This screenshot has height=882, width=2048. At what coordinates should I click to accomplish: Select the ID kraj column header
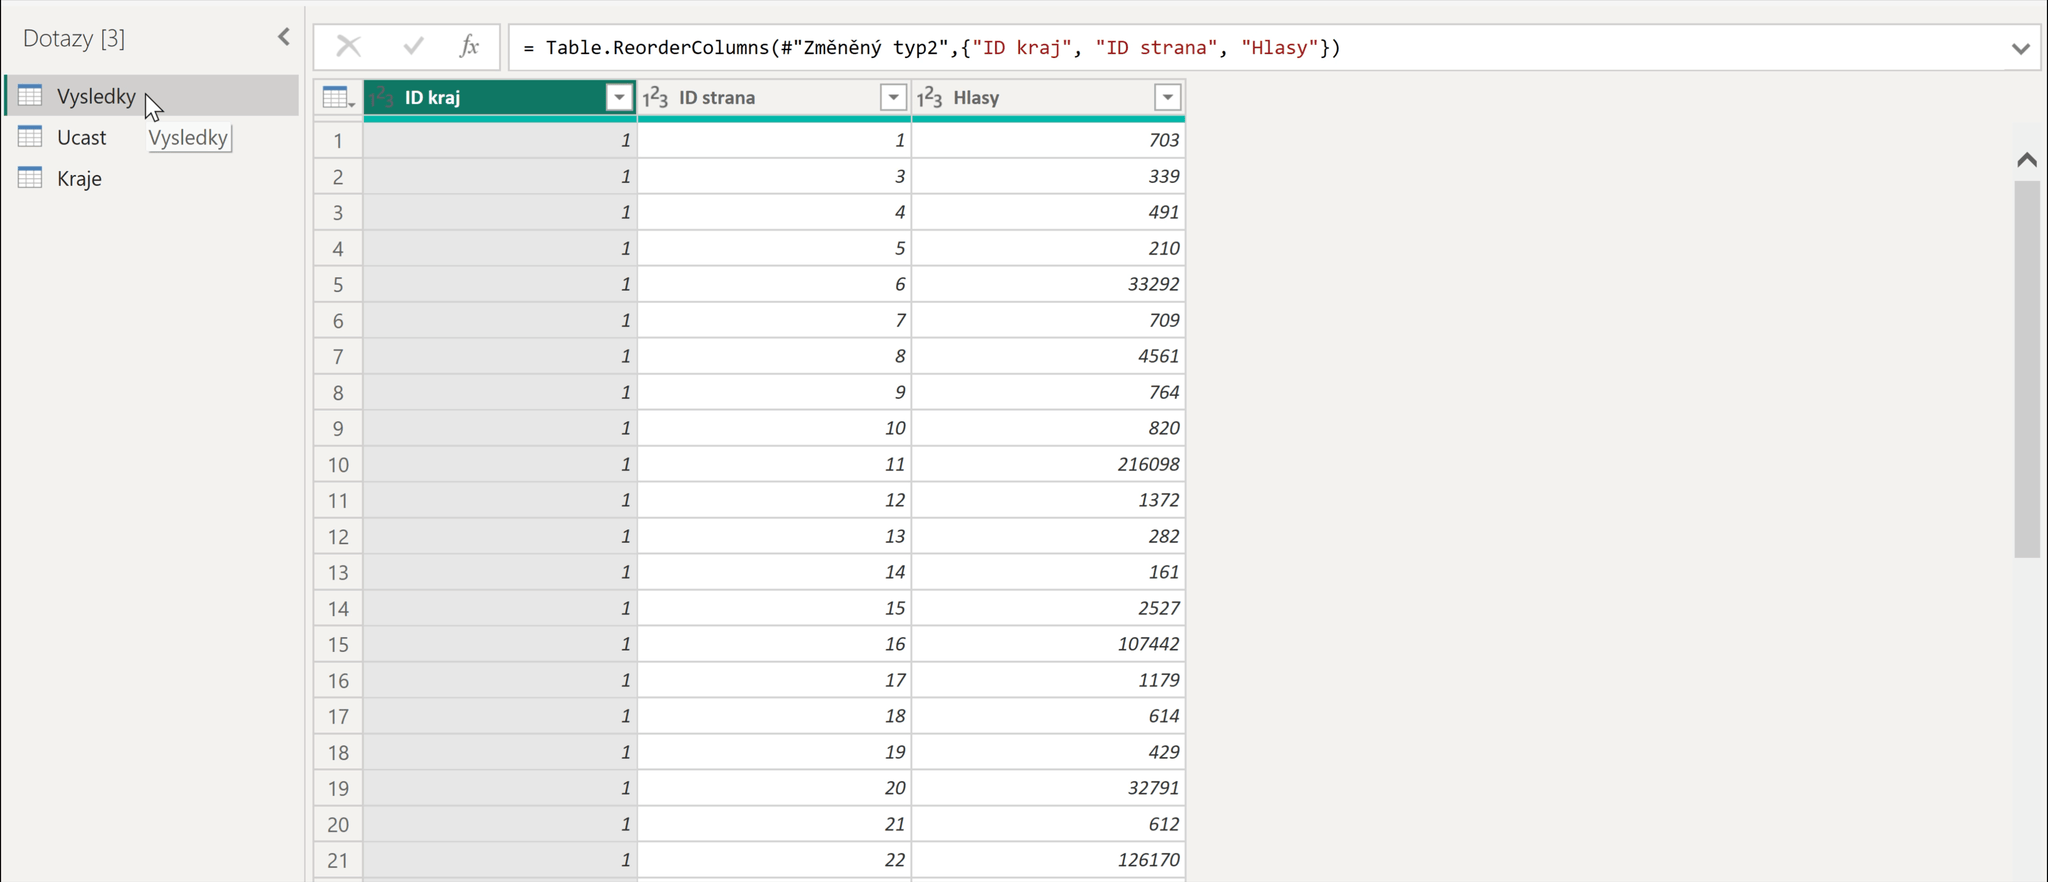tap(500, 98)
